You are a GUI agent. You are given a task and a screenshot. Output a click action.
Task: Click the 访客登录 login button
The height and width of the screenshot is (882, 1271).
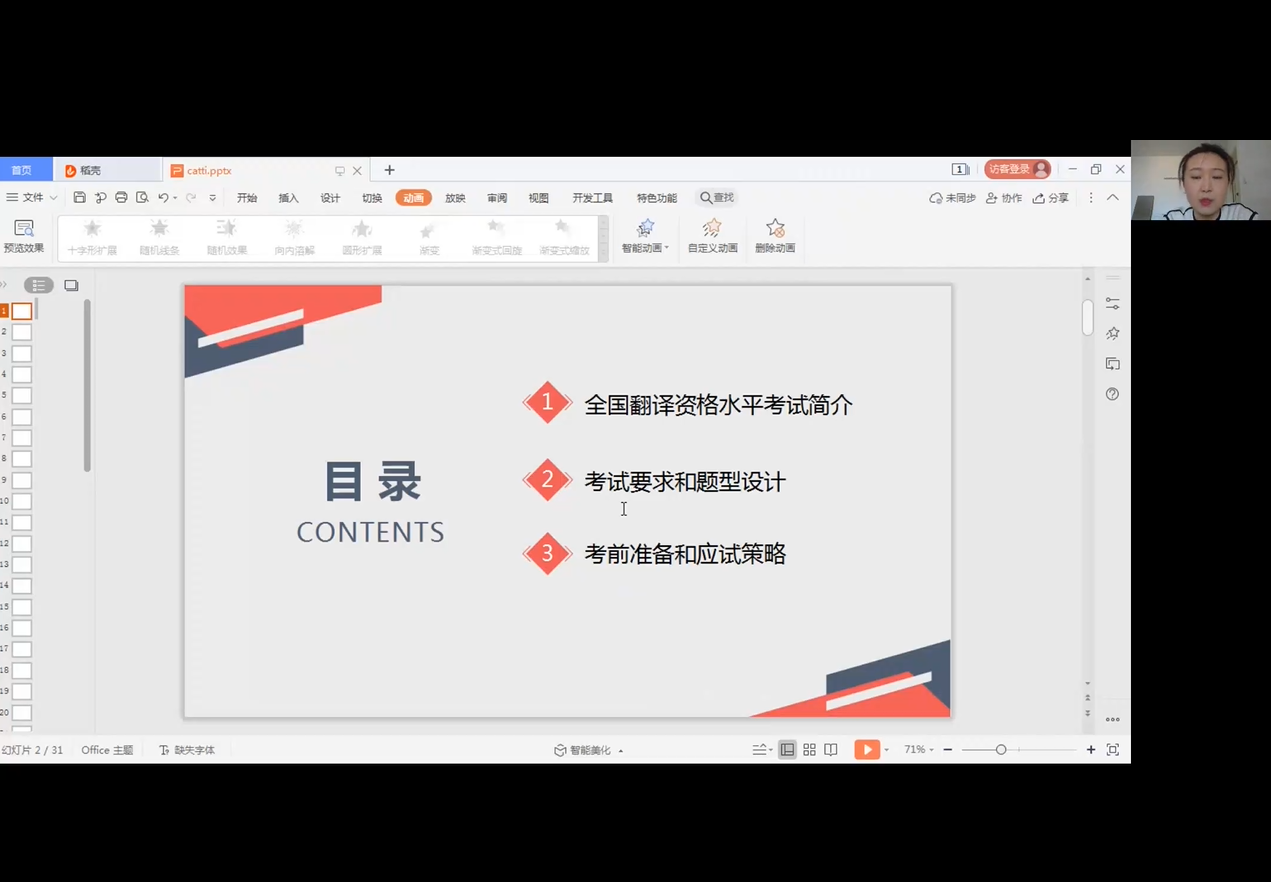(1017, 170)
